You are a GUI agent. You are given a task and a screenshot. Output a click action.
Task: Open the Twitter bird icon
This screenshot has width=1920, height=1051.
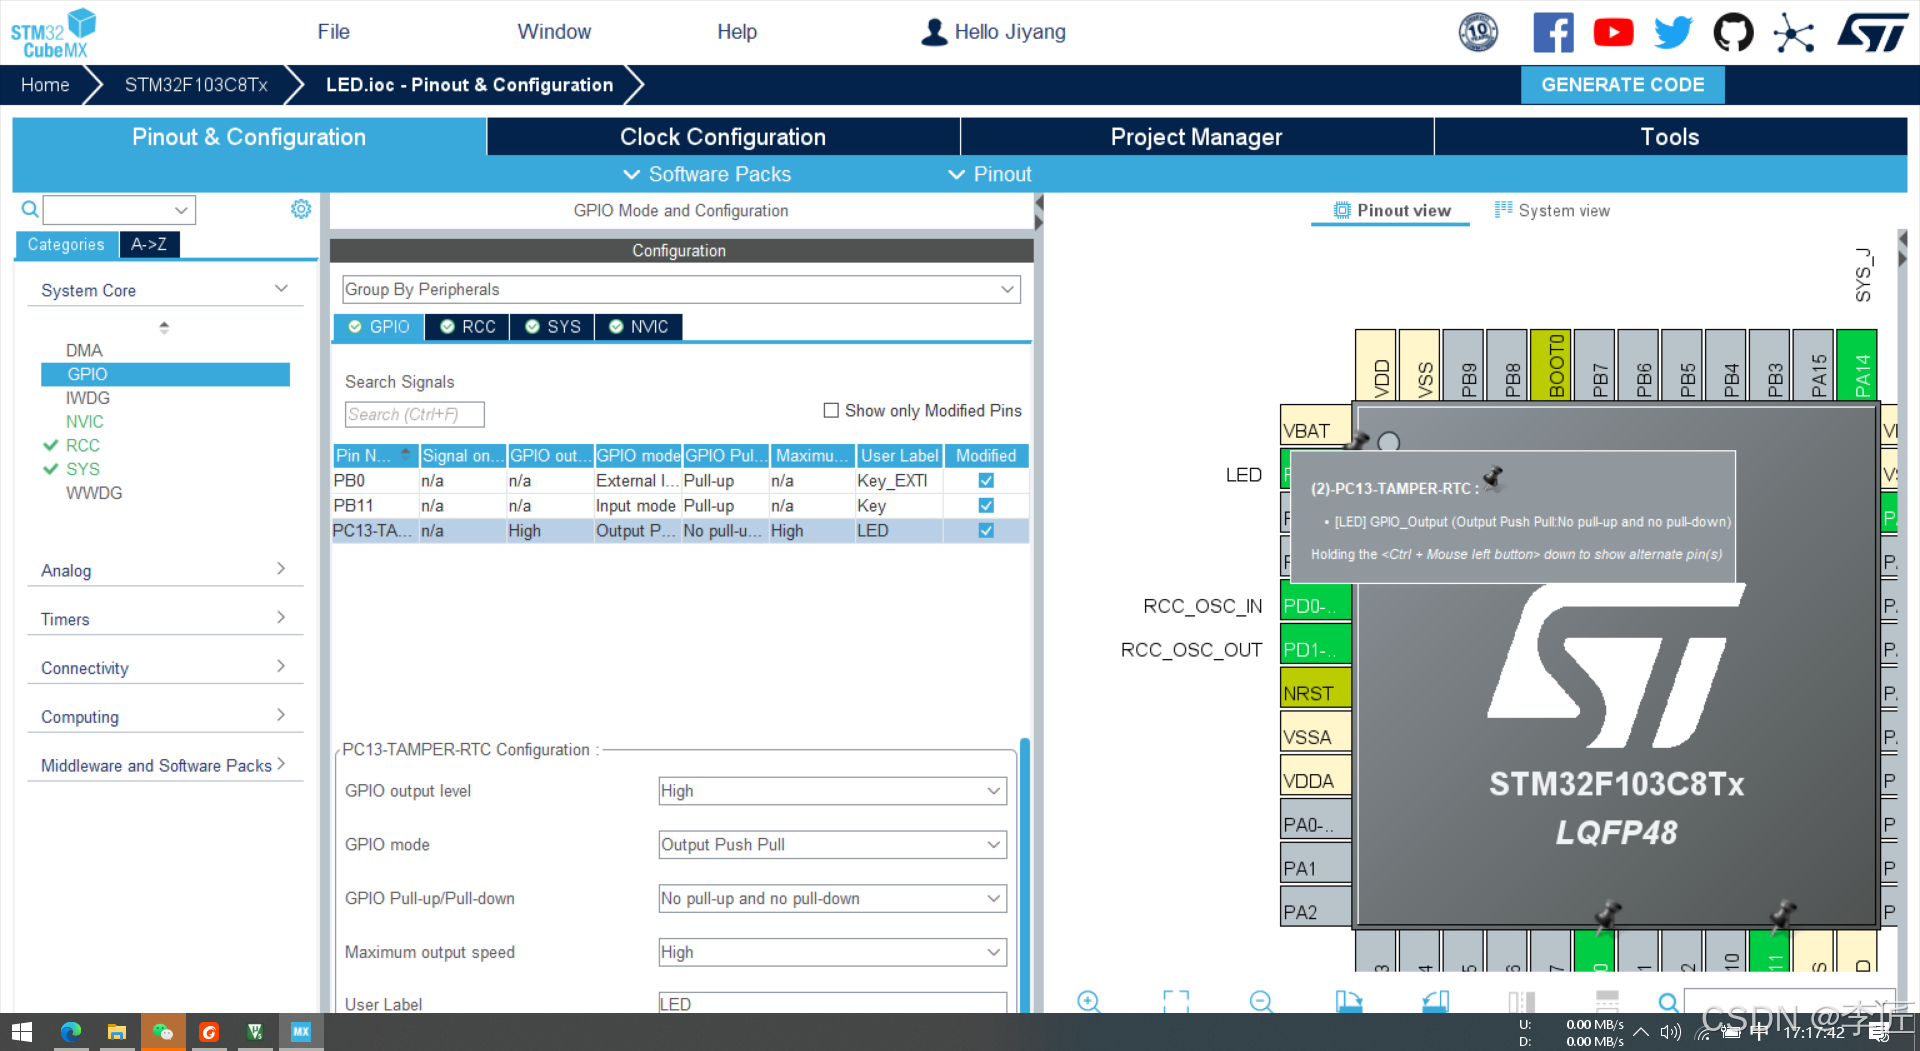(x=1673, y=32)
